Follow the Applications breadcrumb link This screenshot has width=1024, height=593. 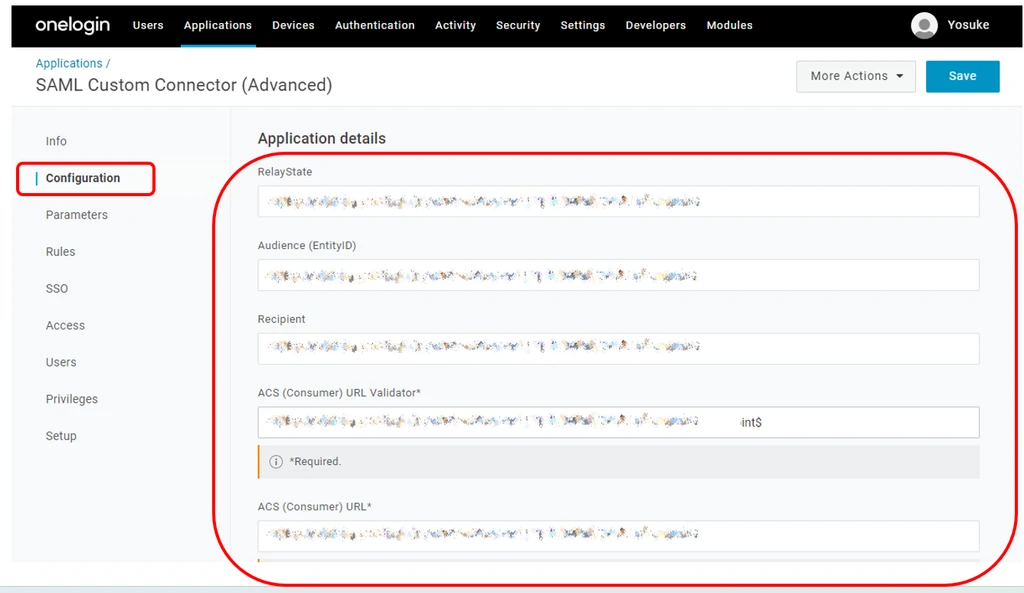69,63
